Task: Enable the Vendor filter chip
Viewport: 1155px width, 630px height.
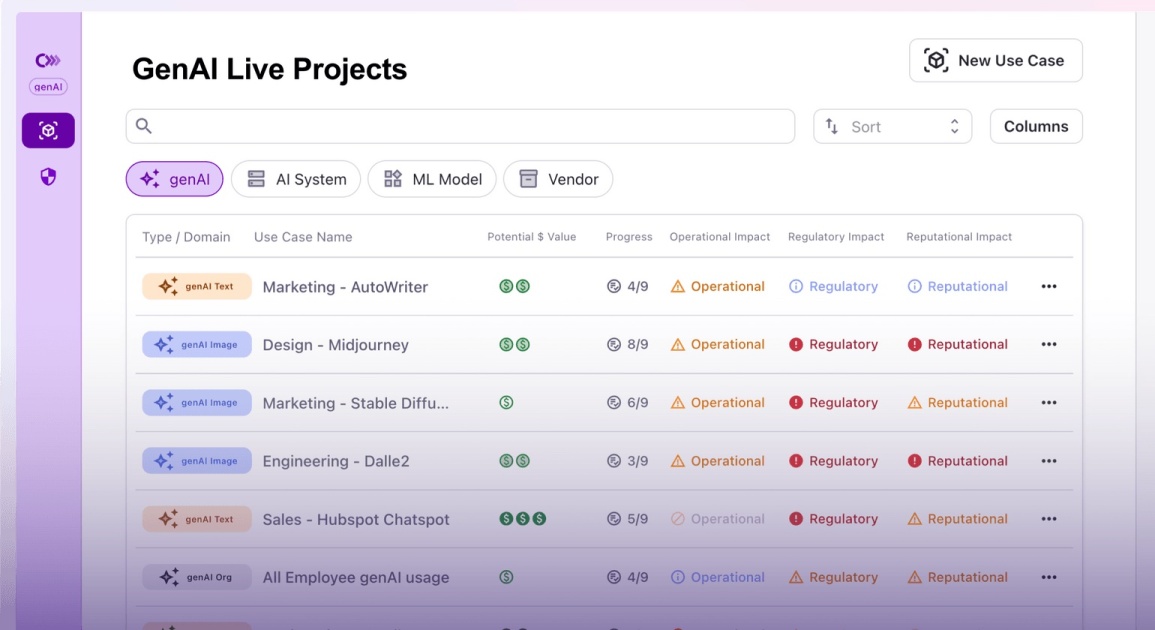Action: click(x=558, y=179)
